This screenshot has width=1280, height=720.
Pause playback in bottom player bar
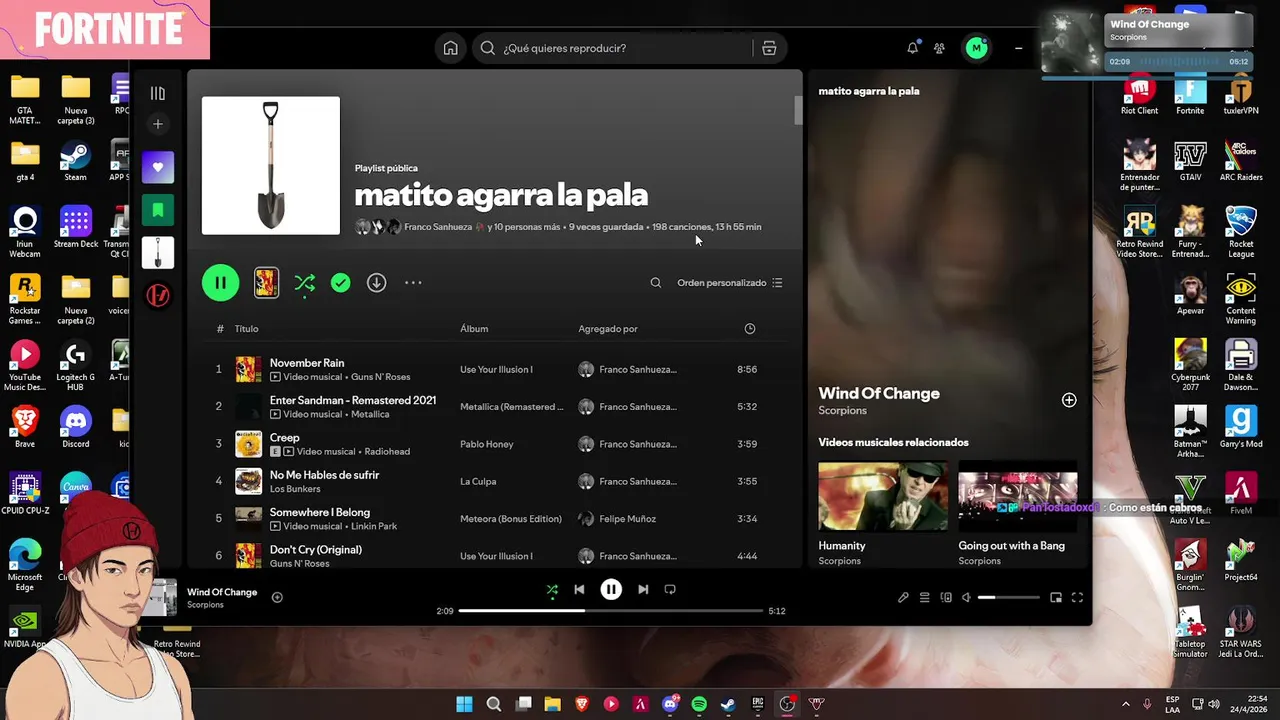tap(611, 590)
